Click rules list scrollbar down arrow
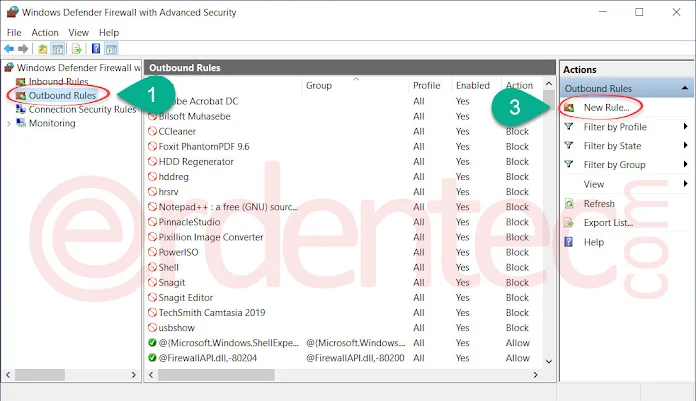Viewport: 696px width, 401px height. click(549, 361)
